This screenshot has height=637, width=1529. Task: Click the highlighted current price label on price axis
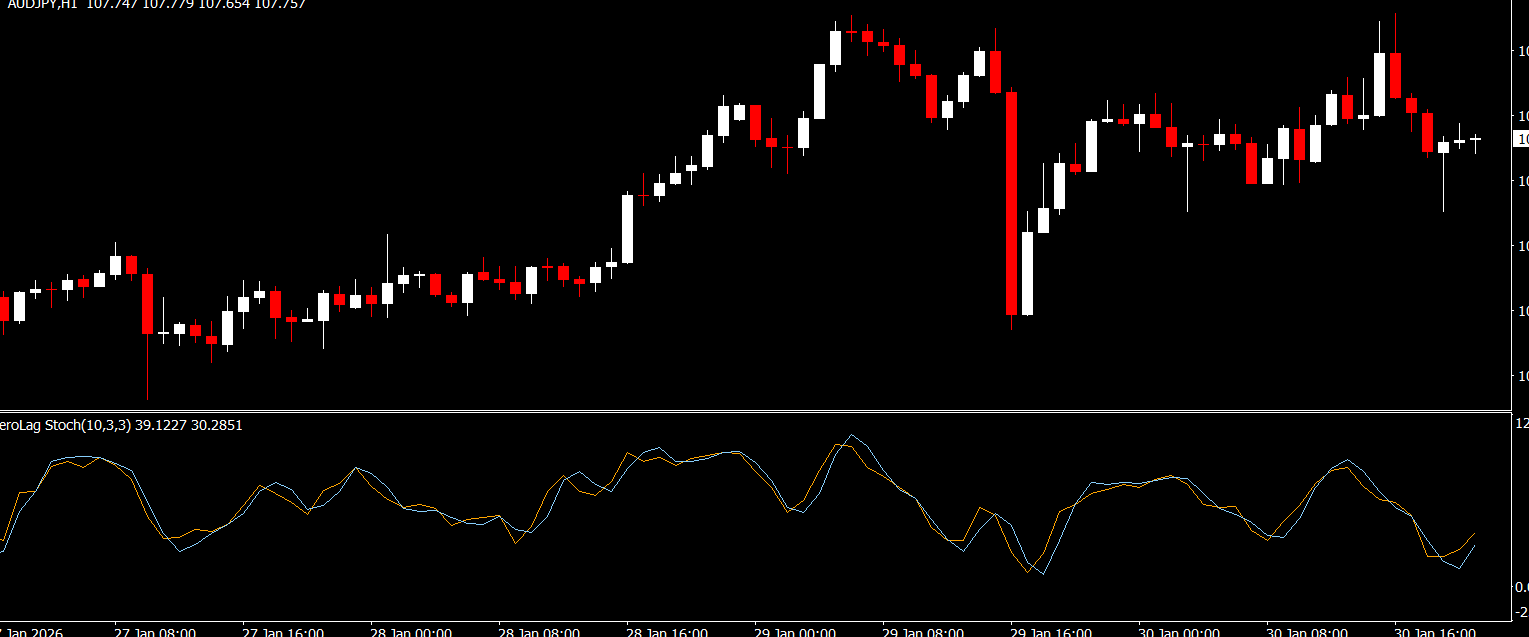pos(1521,140)
